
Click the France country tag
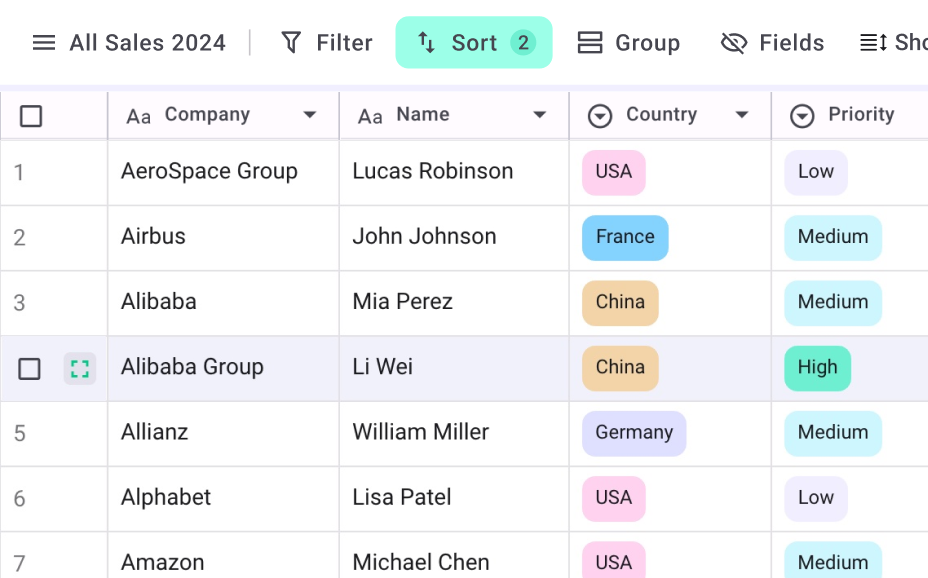pos(625,237)
